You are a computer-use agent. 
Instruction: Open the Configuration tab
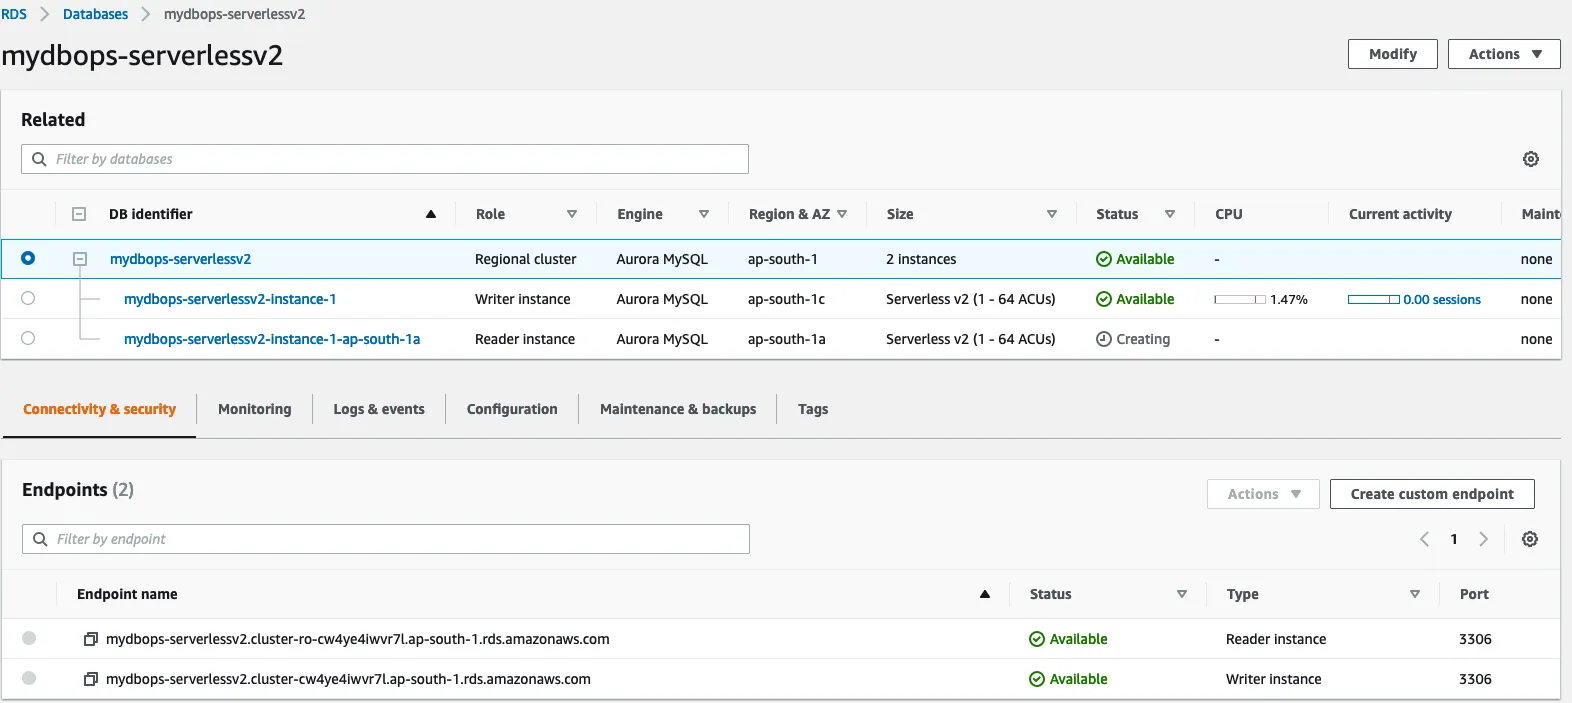click(512, 409)
